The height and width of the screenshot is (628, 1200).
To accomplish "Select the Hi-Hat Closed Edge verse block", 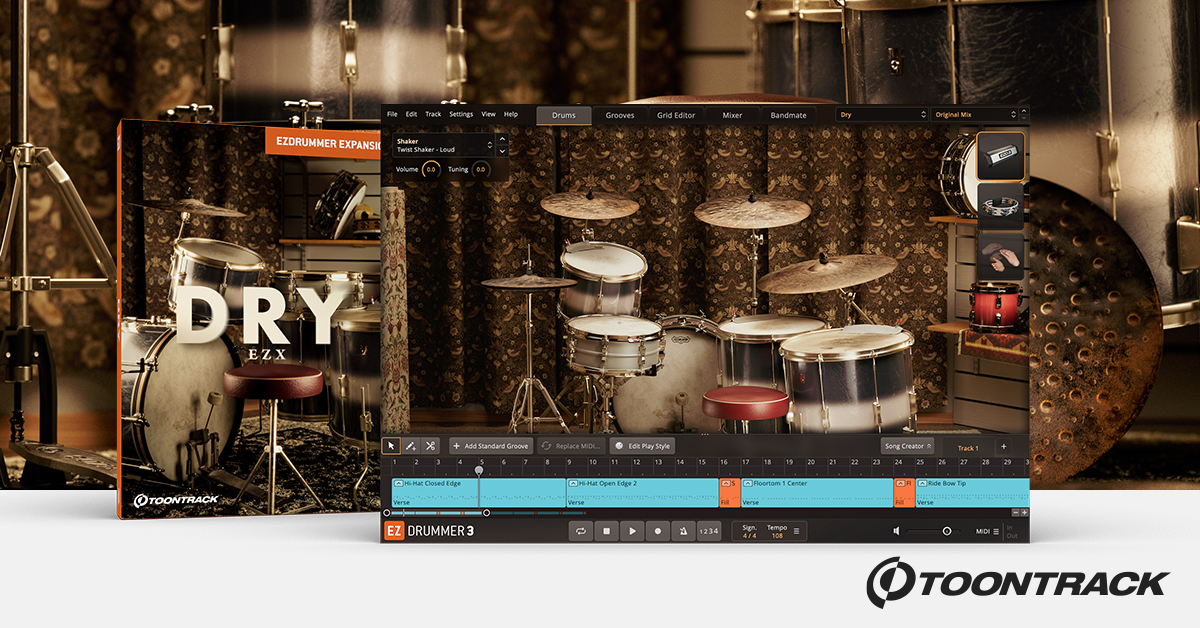I will tap(478, 492).
